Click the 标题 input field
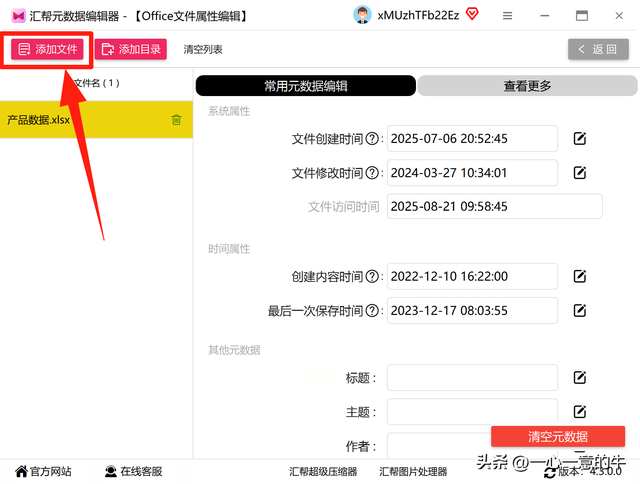The image size is (640, 484). [472, 377]
